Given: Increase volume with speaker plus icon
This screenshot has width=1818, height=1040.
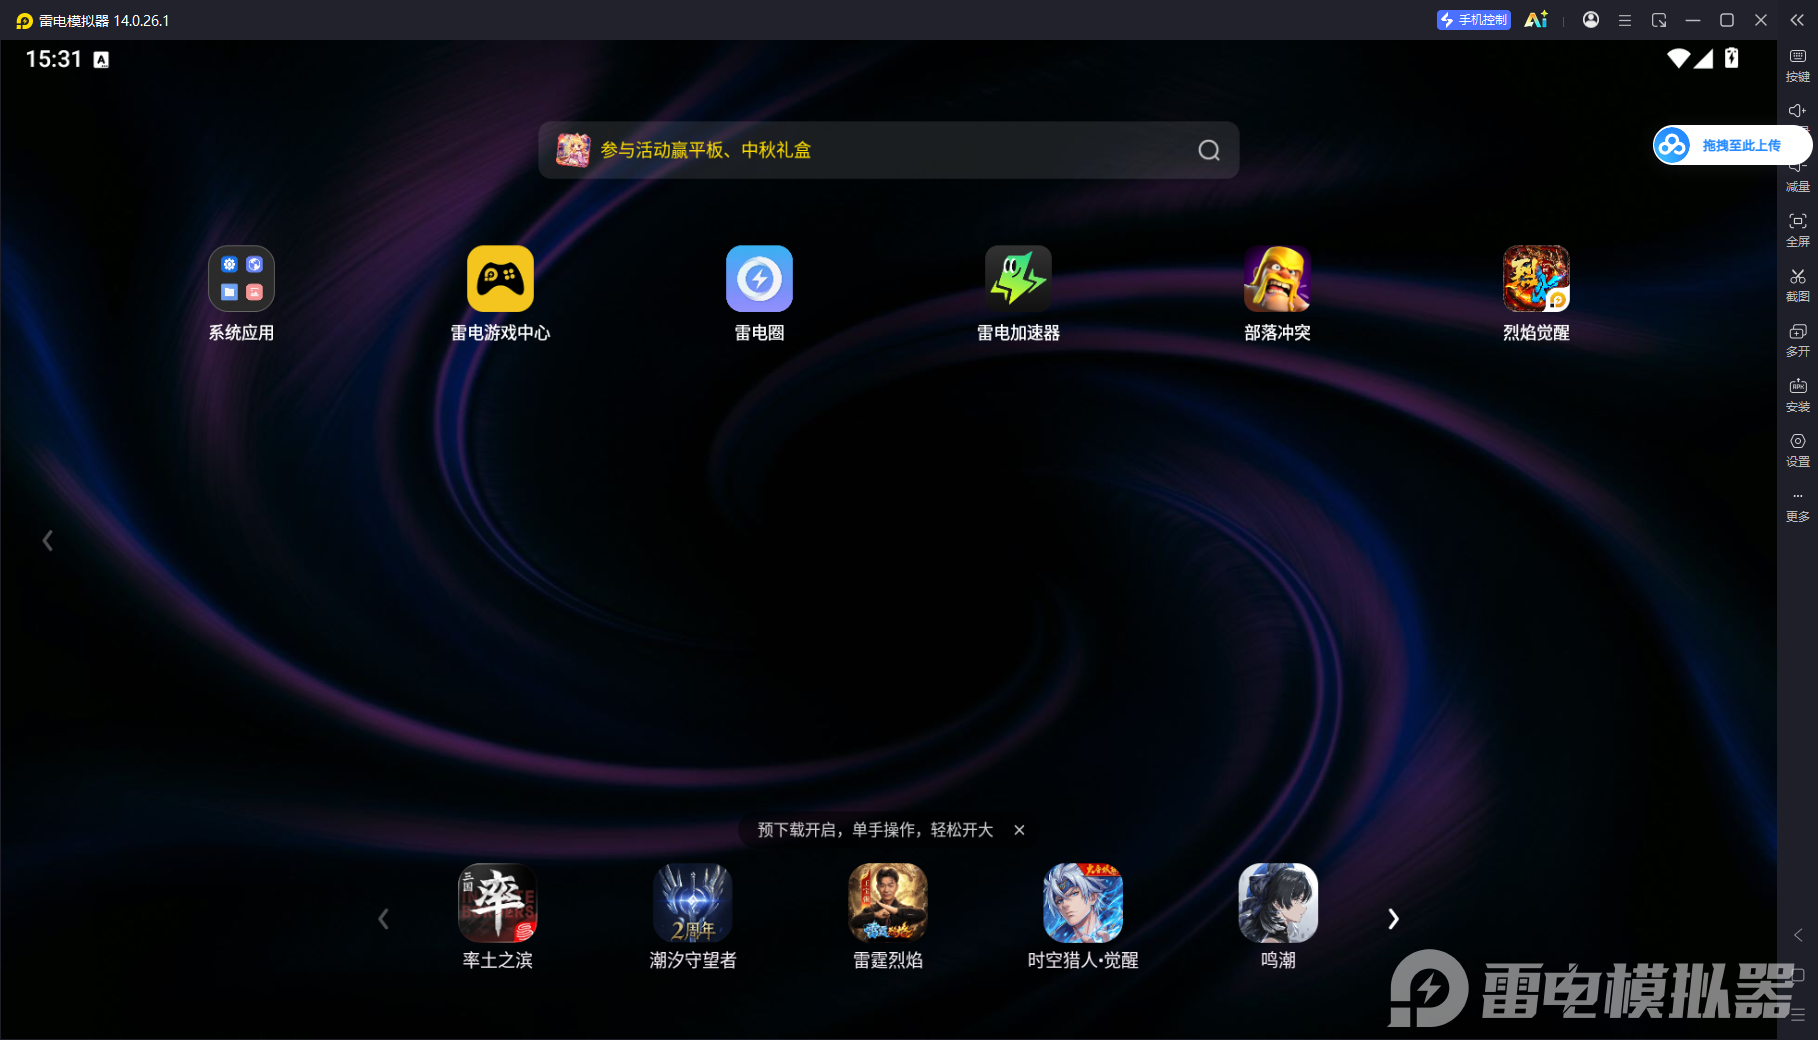Looking at the screenshot, I should click(1798, 111).
